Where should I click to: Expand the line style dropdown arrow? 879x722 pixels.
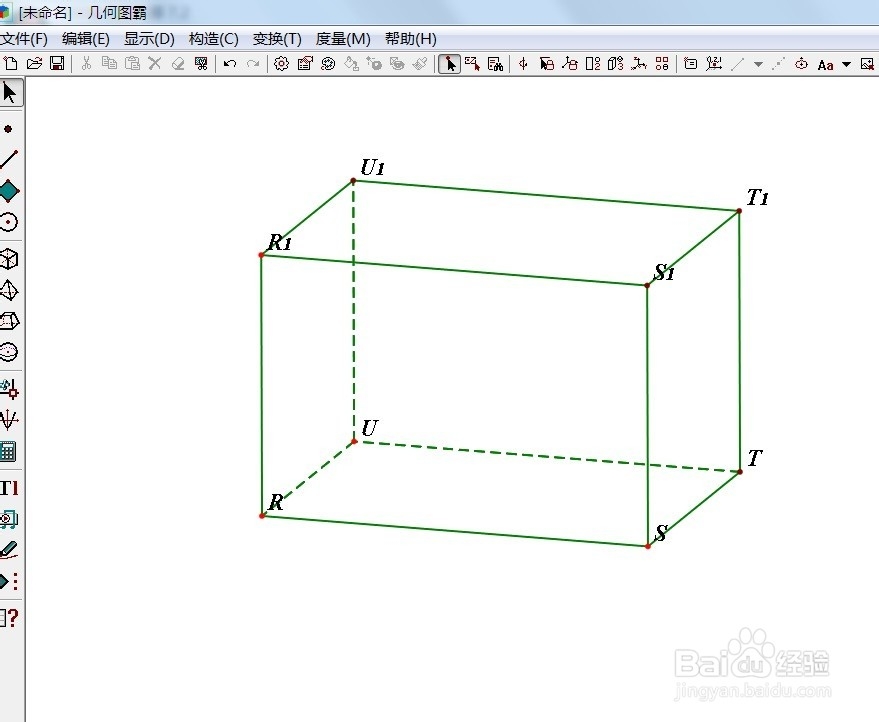tap(758, 64)
